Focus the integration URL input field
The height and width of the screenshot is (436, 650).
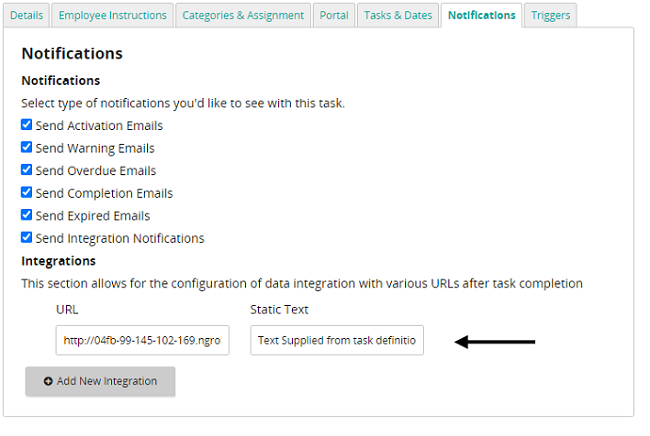[143, 340]
